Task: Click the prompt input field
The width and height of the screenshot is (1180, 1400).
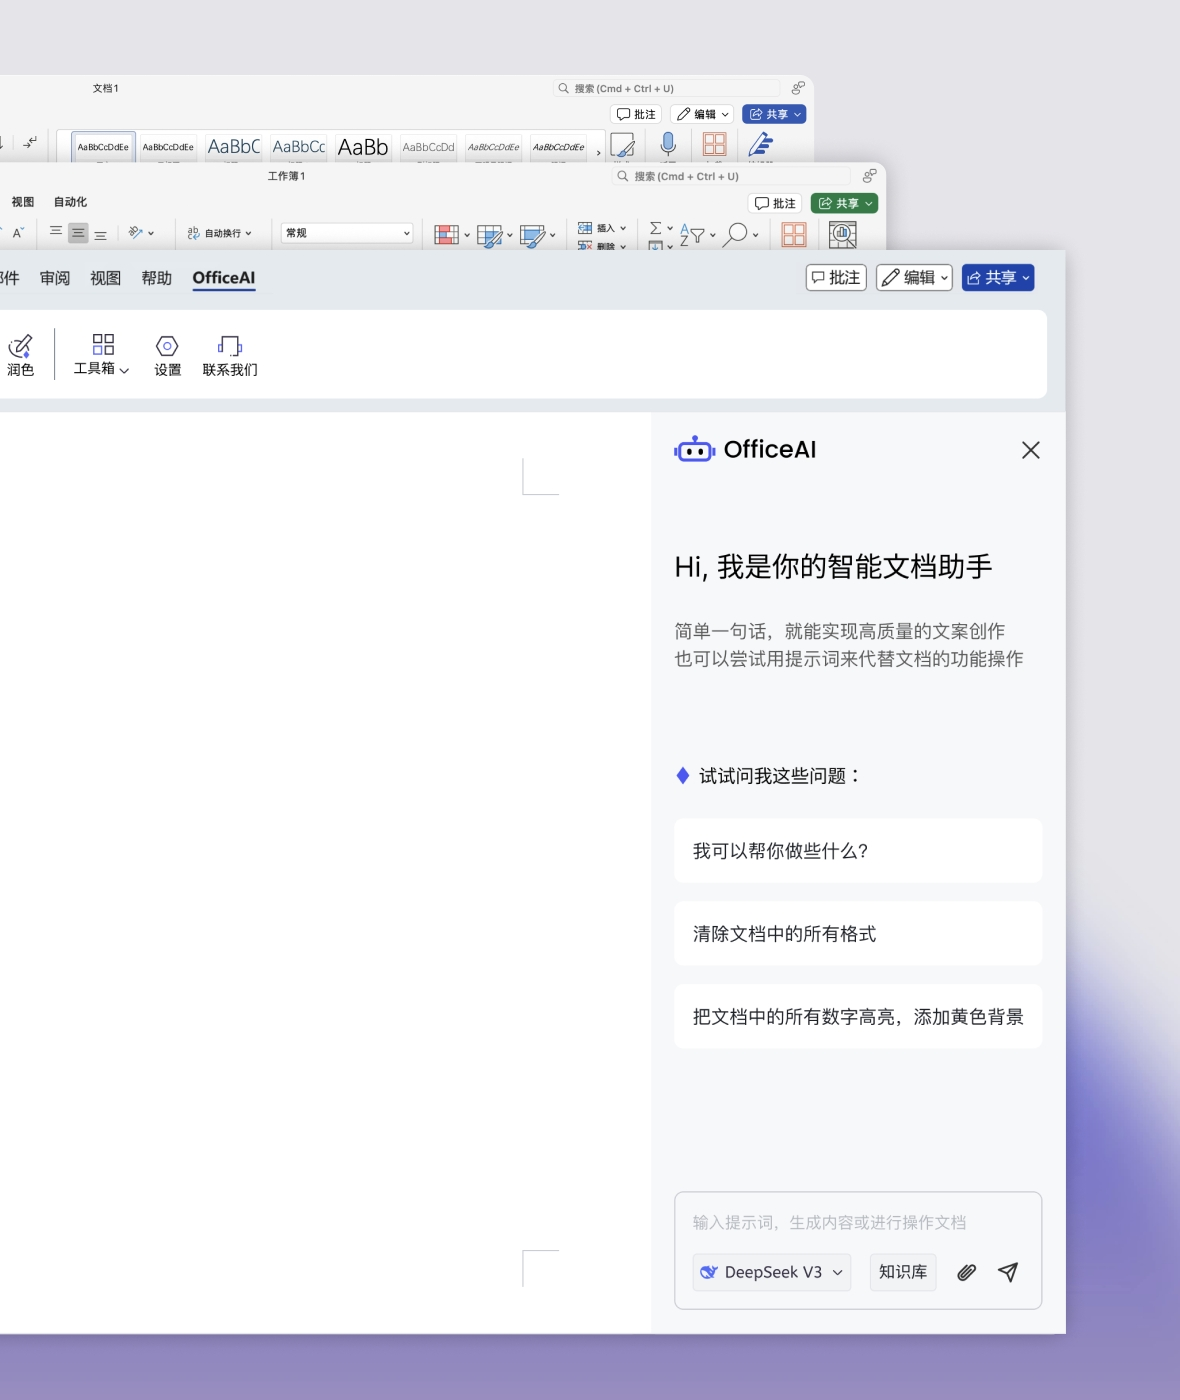Action: click(857, 1222)
